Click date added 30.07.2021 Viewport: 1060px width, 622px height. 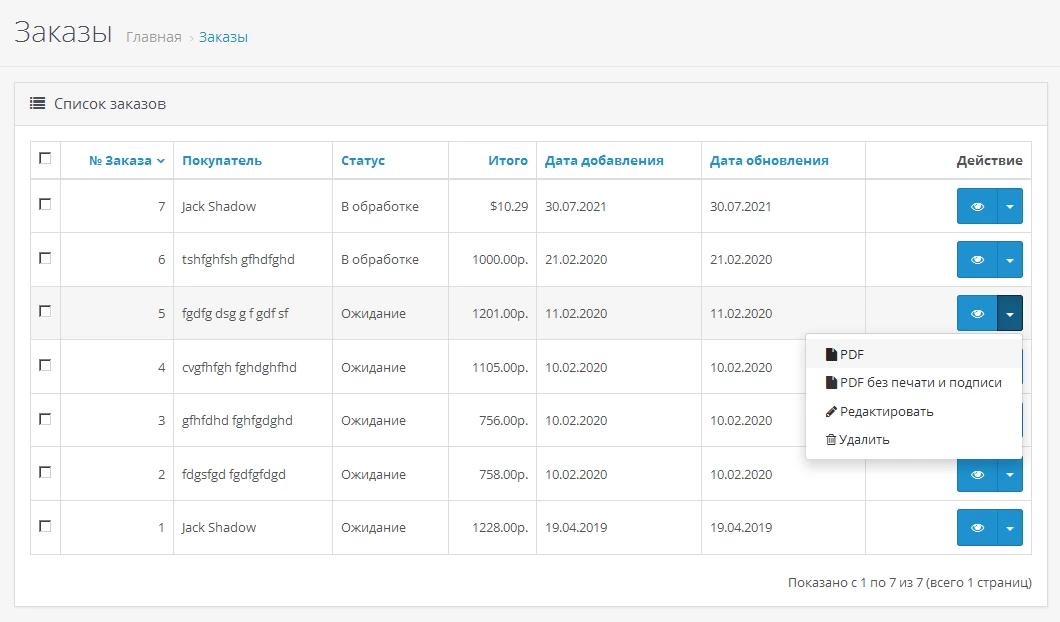point(576,206)
